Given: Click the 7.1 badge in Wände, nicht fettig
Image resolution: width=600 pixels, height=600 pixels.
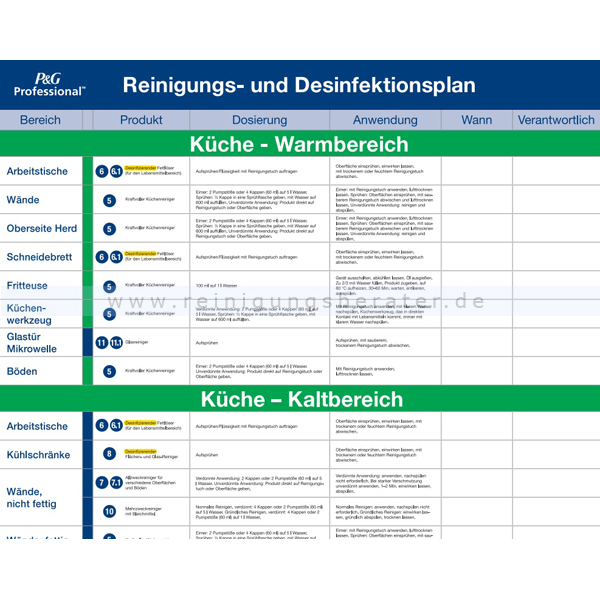Looking at the screenshot, I should [x=116, y=483].
